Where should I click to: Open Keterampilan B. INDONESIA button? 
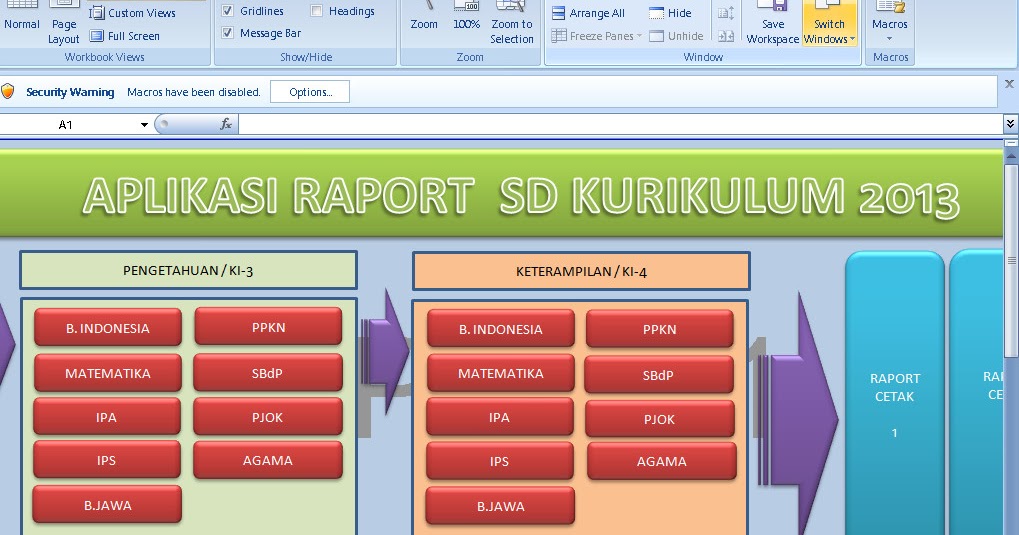click(x=500, y=328)
